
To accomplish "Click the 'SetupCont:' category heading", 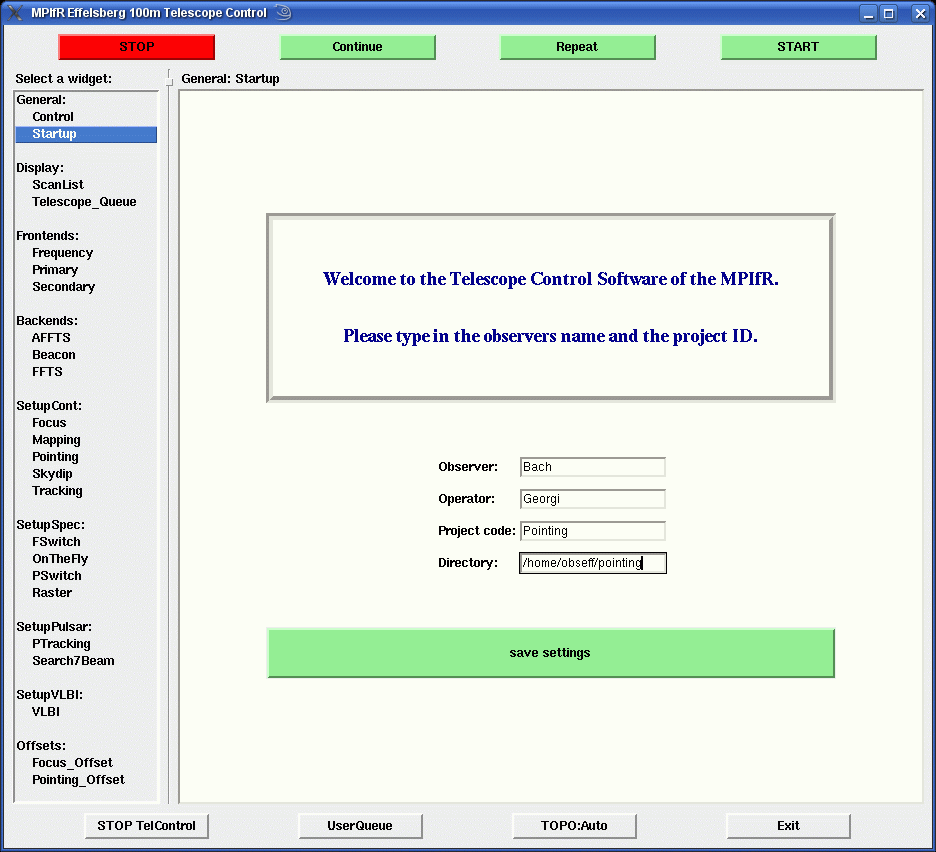I will coord(49,406).
